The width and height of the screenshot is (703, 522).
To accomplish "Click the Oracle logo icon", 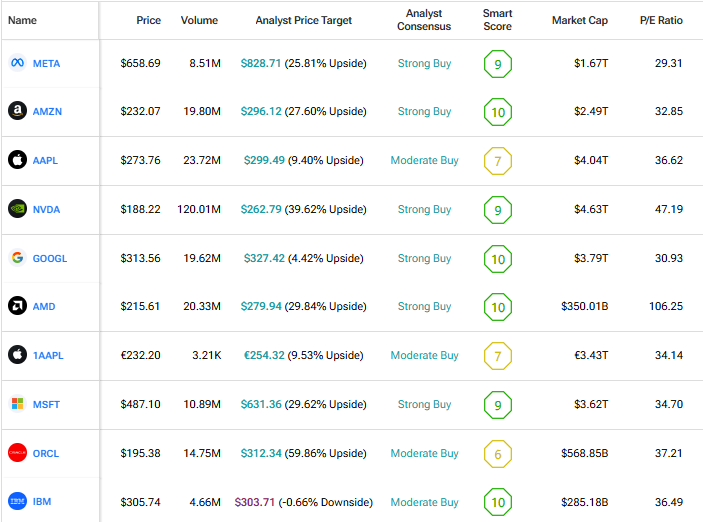I will (17, 453).
